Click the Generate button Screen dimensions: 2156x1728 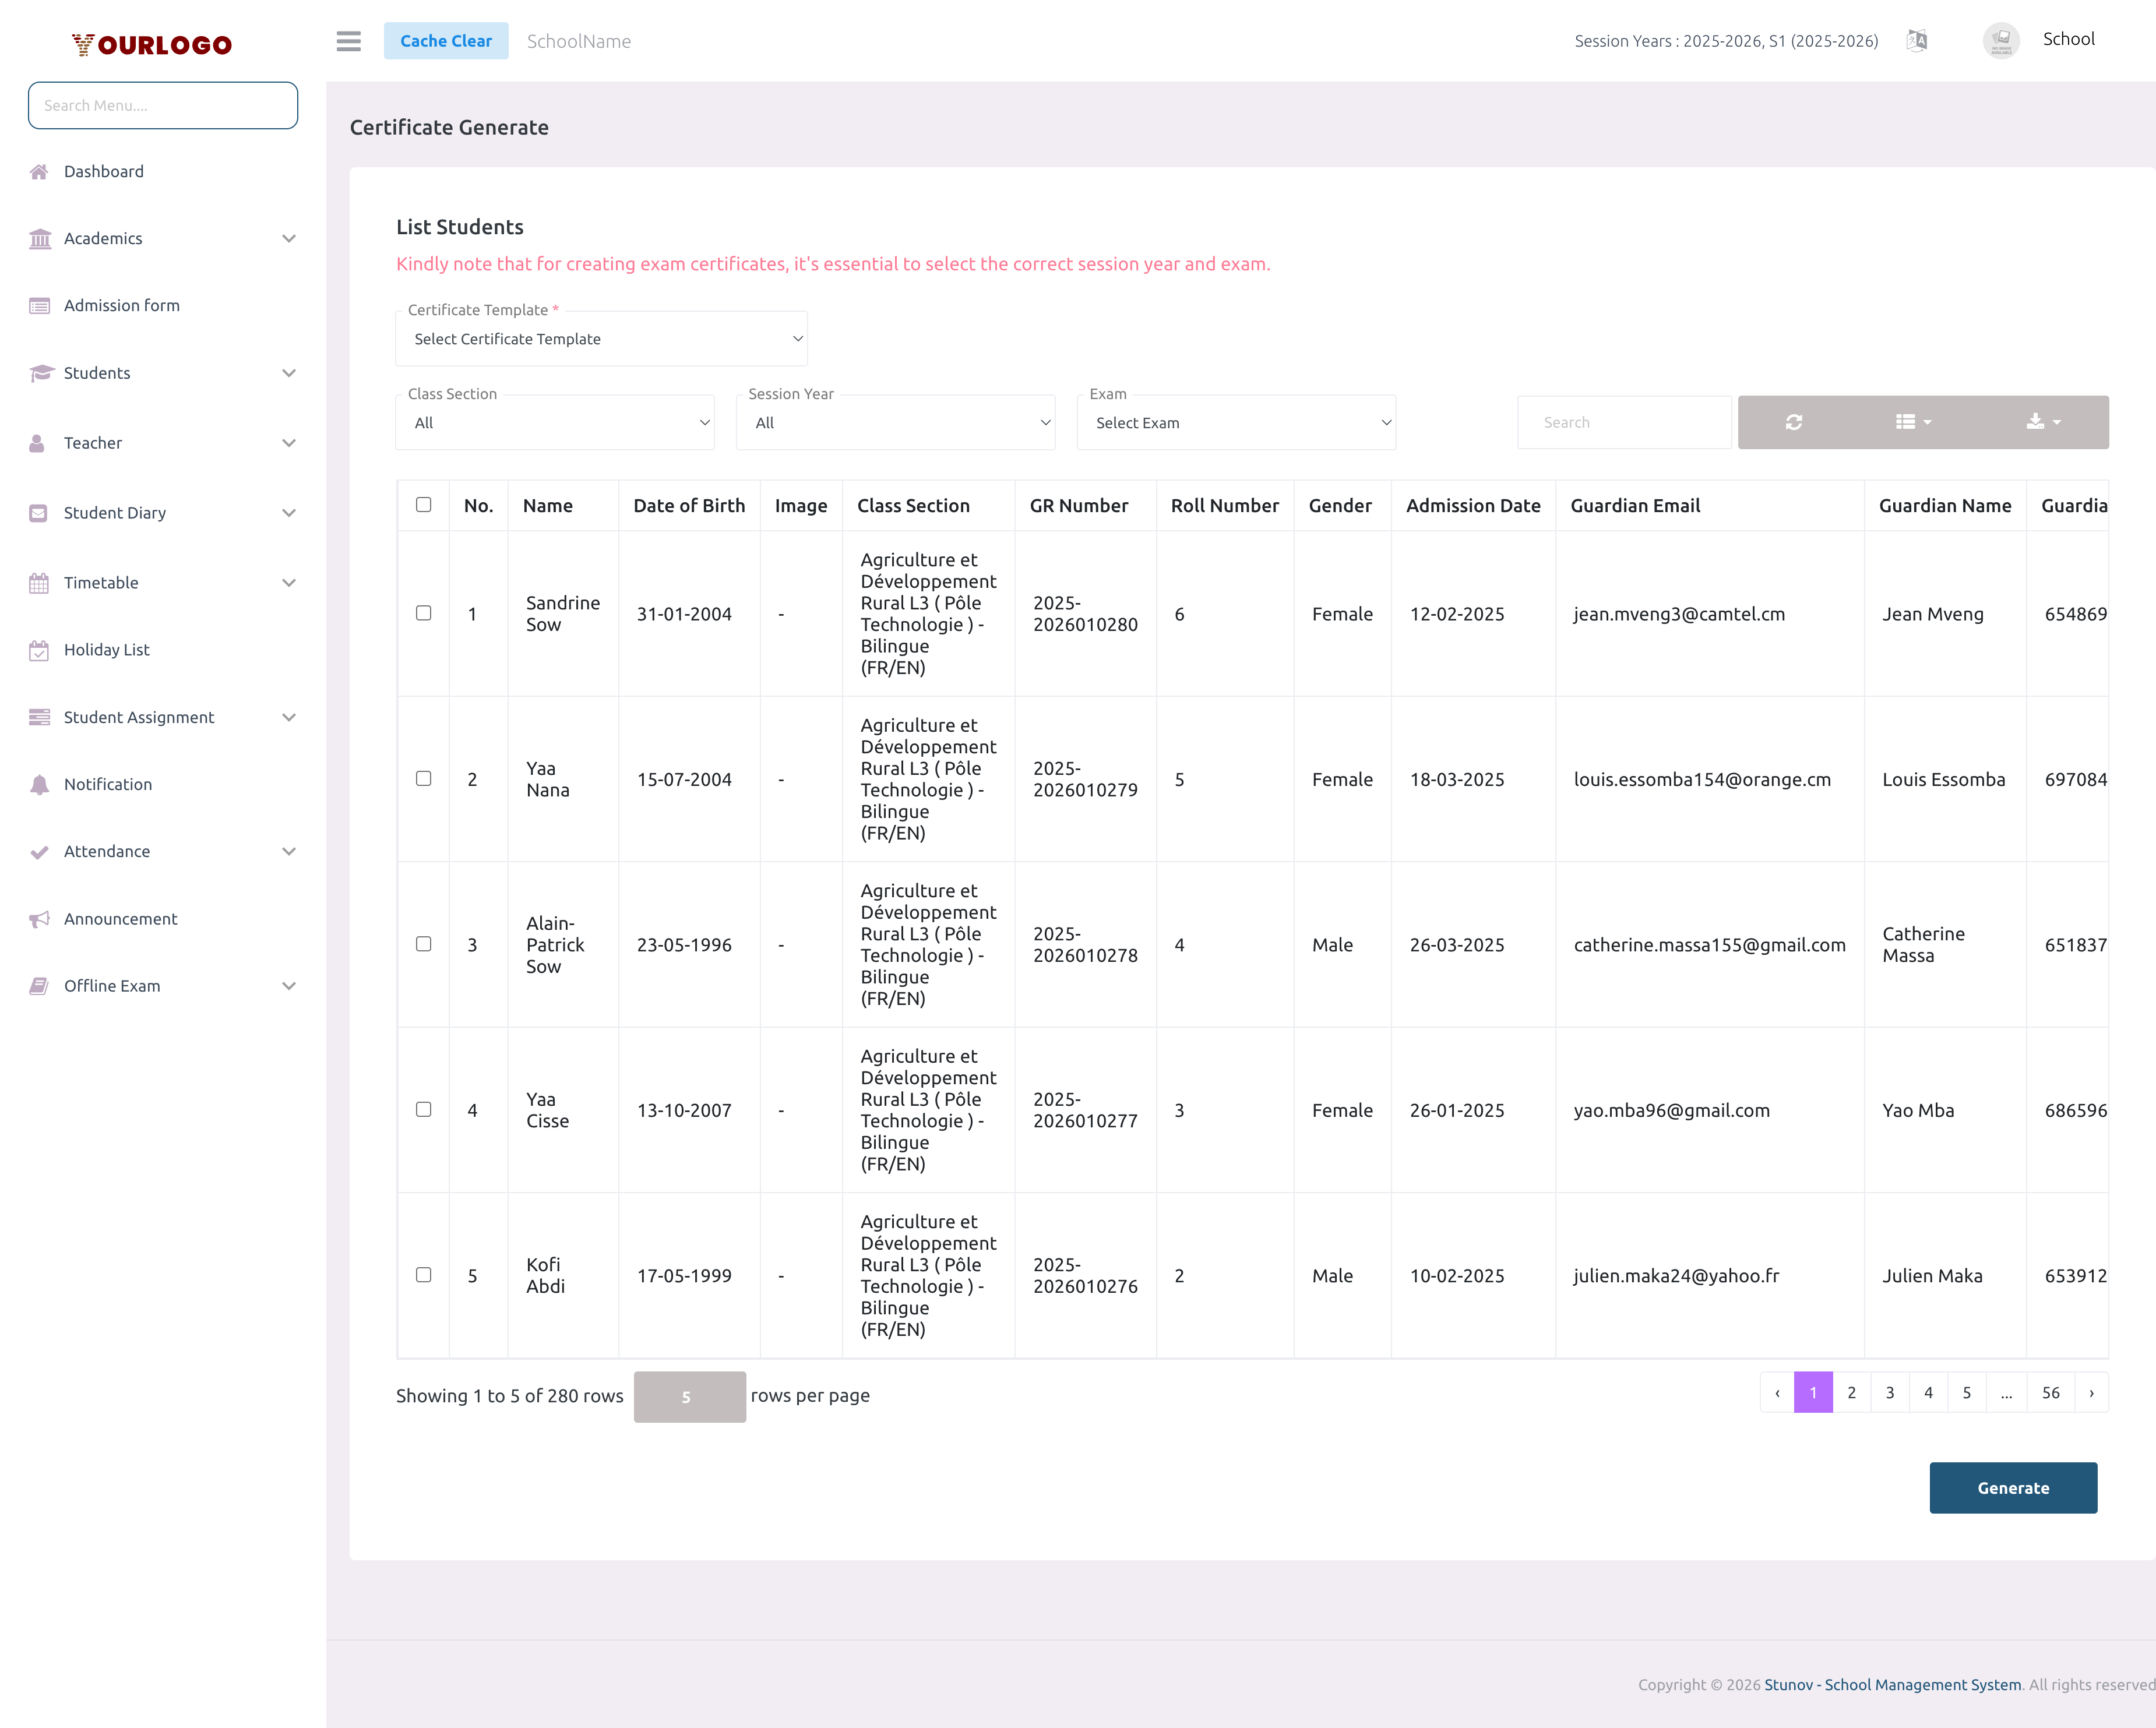(x=2013, y=1487)
